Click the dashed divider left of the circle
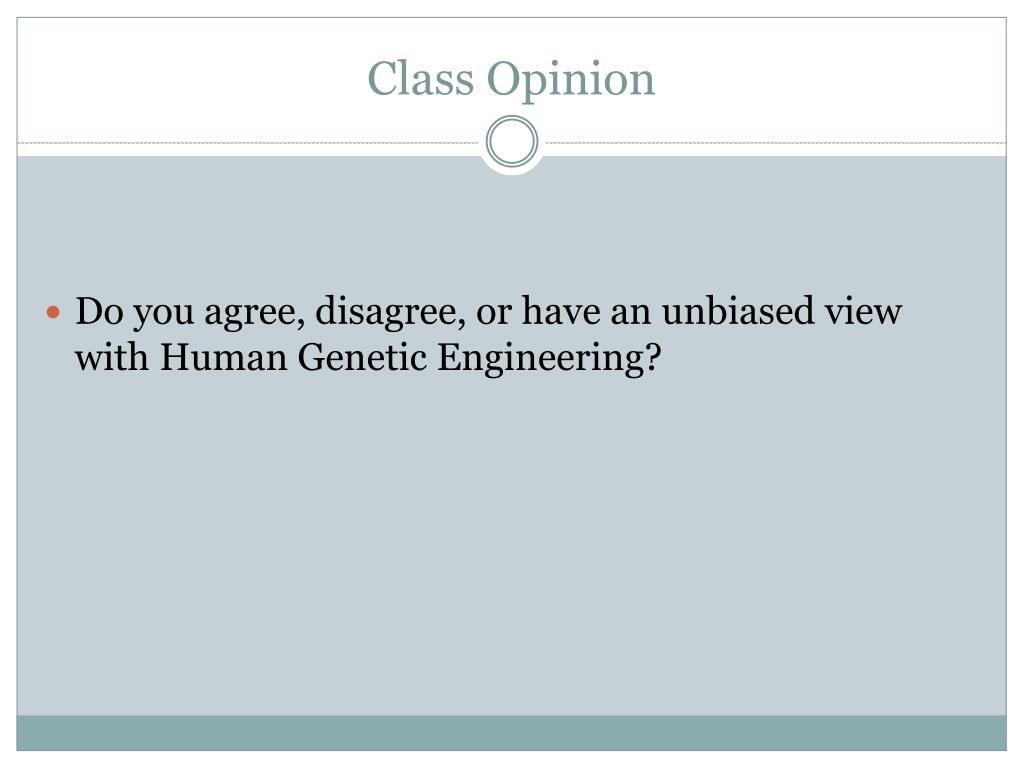 click(249, 142)
